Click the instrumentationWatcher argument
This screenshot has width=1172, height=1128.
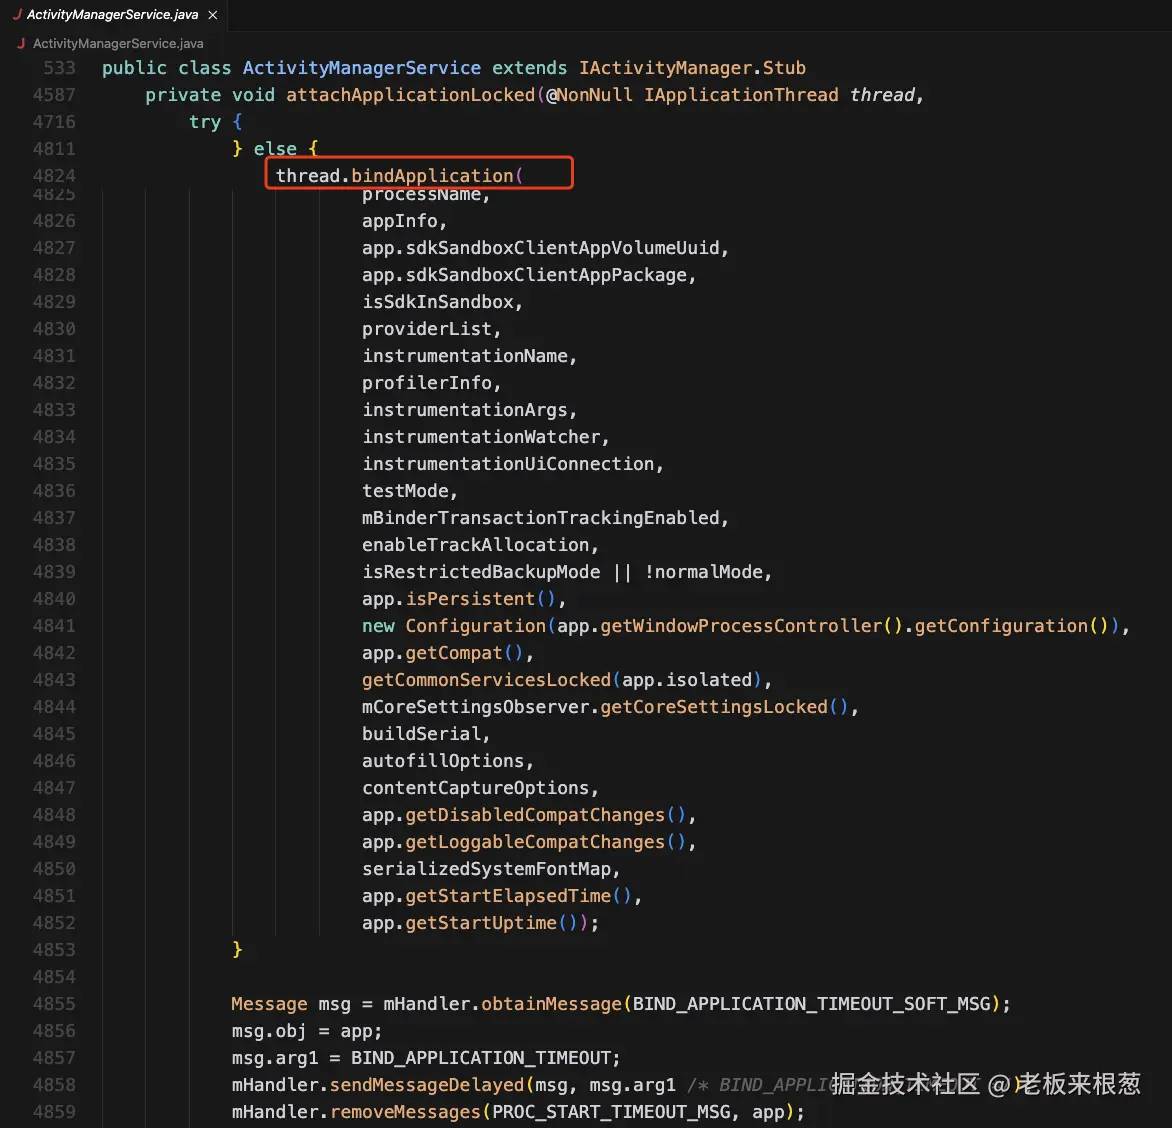click(481, 437)
